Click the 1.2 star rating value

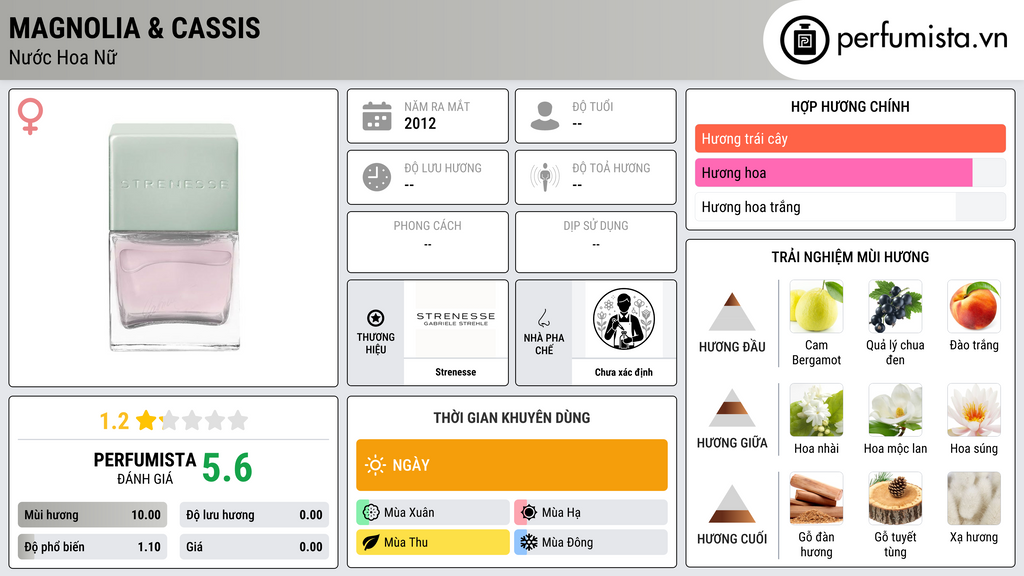(x=114, y=421)
